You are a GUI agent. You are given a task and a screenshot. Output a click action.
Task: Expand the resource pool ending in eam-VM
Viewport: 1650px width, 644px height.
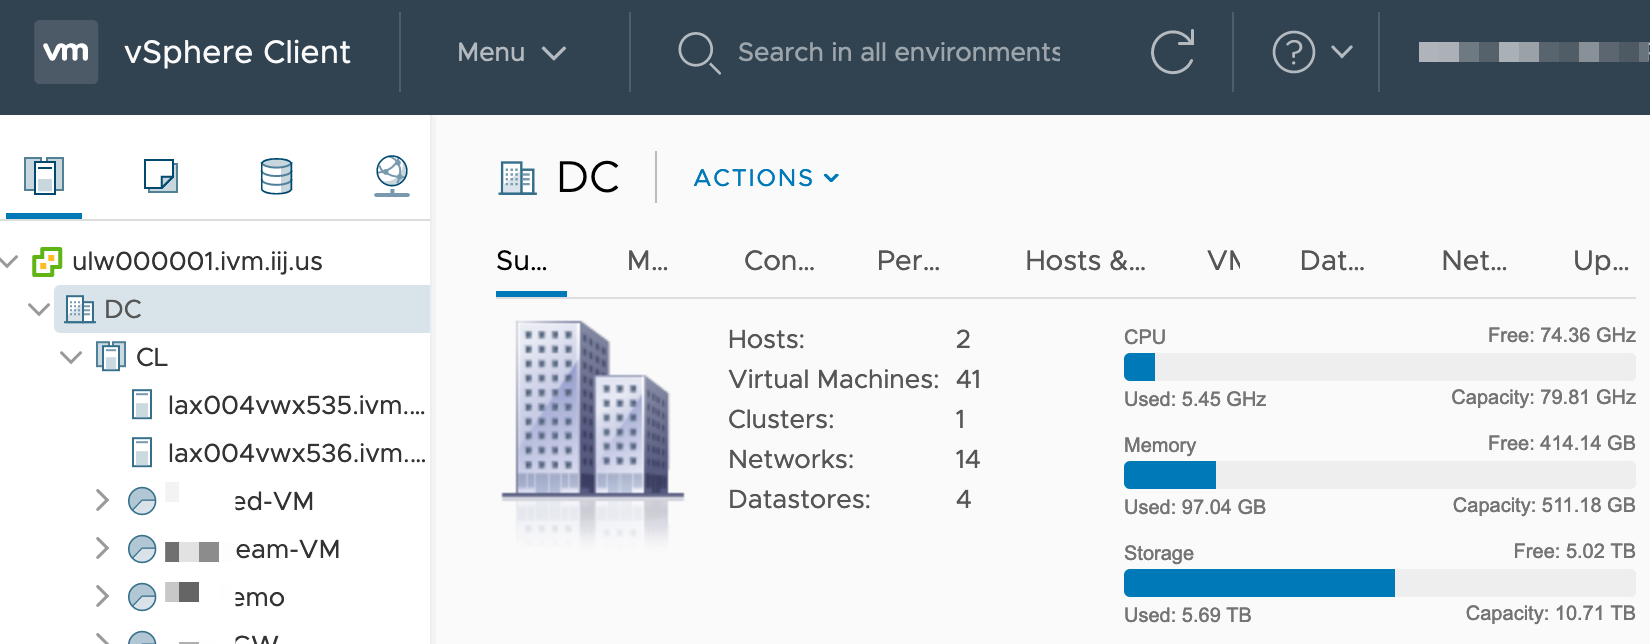[101, 549]
